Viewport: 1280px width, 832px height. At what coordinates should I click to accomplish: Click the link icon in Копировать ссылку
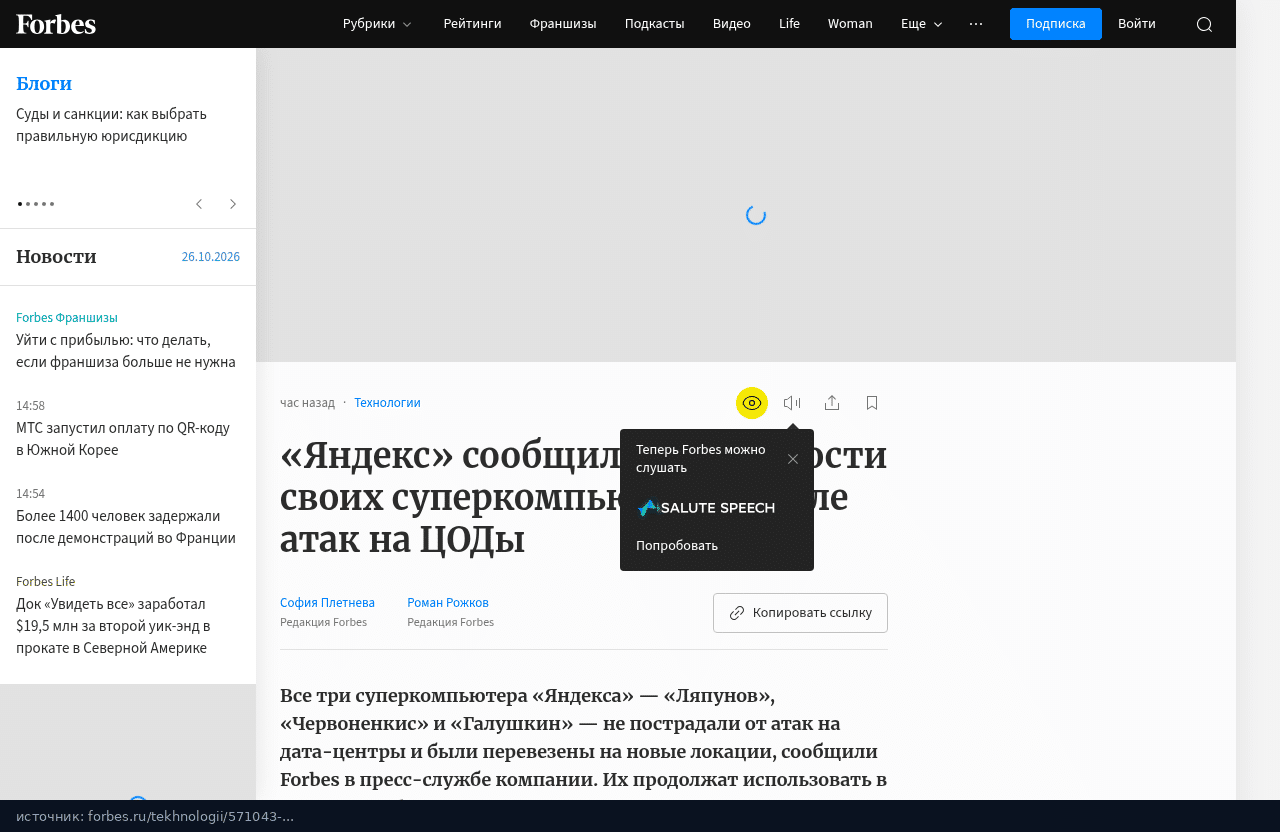(x=737, y=613)
